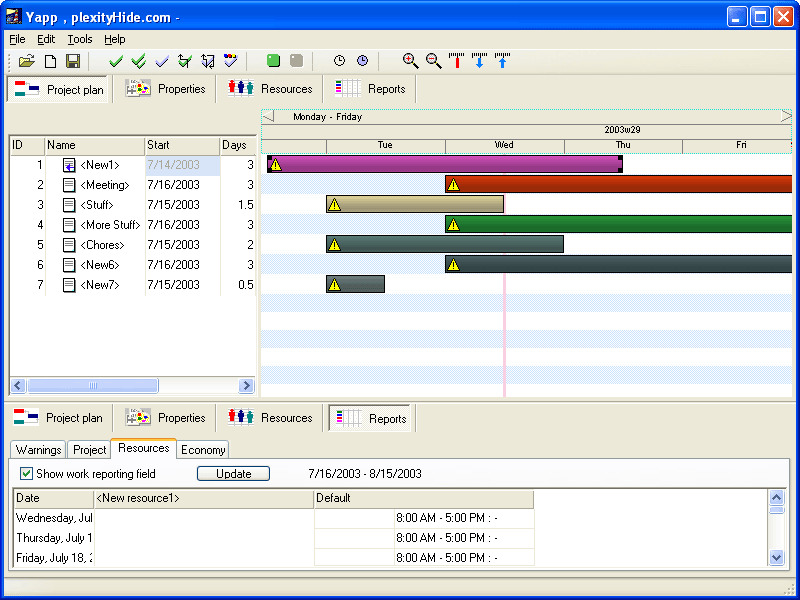
Task: Open the upper Reports tab
Action: (370, 89)
